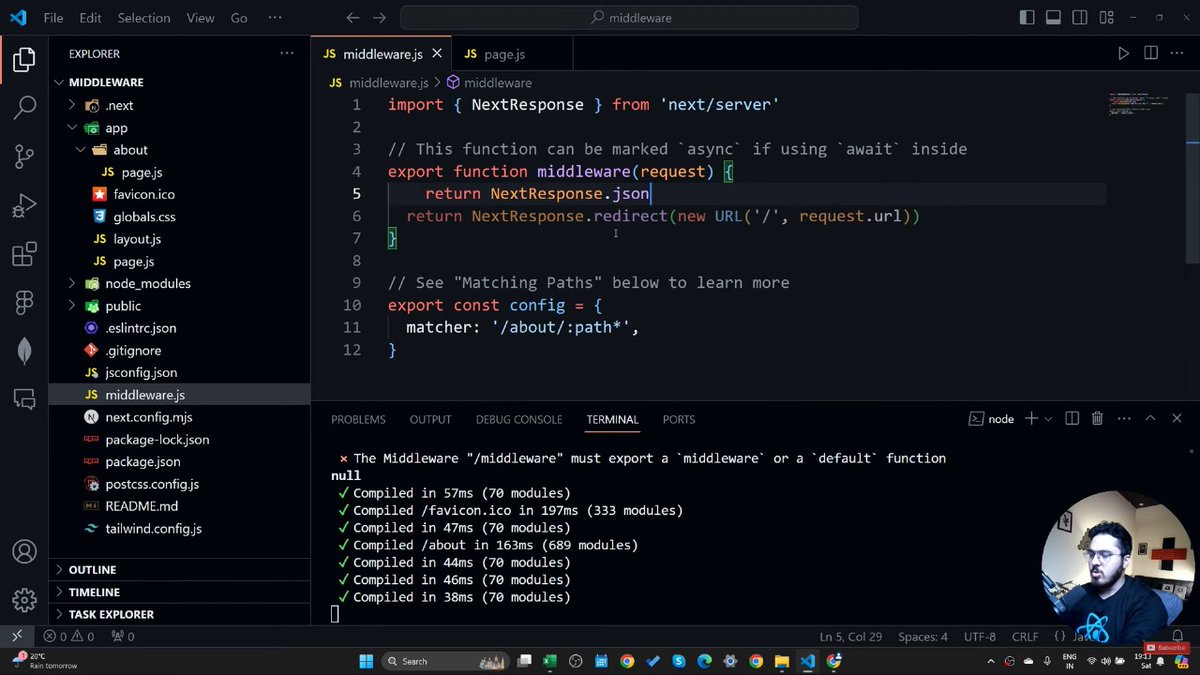Screen dimensions: 1200x675
Task: Open the Go menu
Action: 238,17
